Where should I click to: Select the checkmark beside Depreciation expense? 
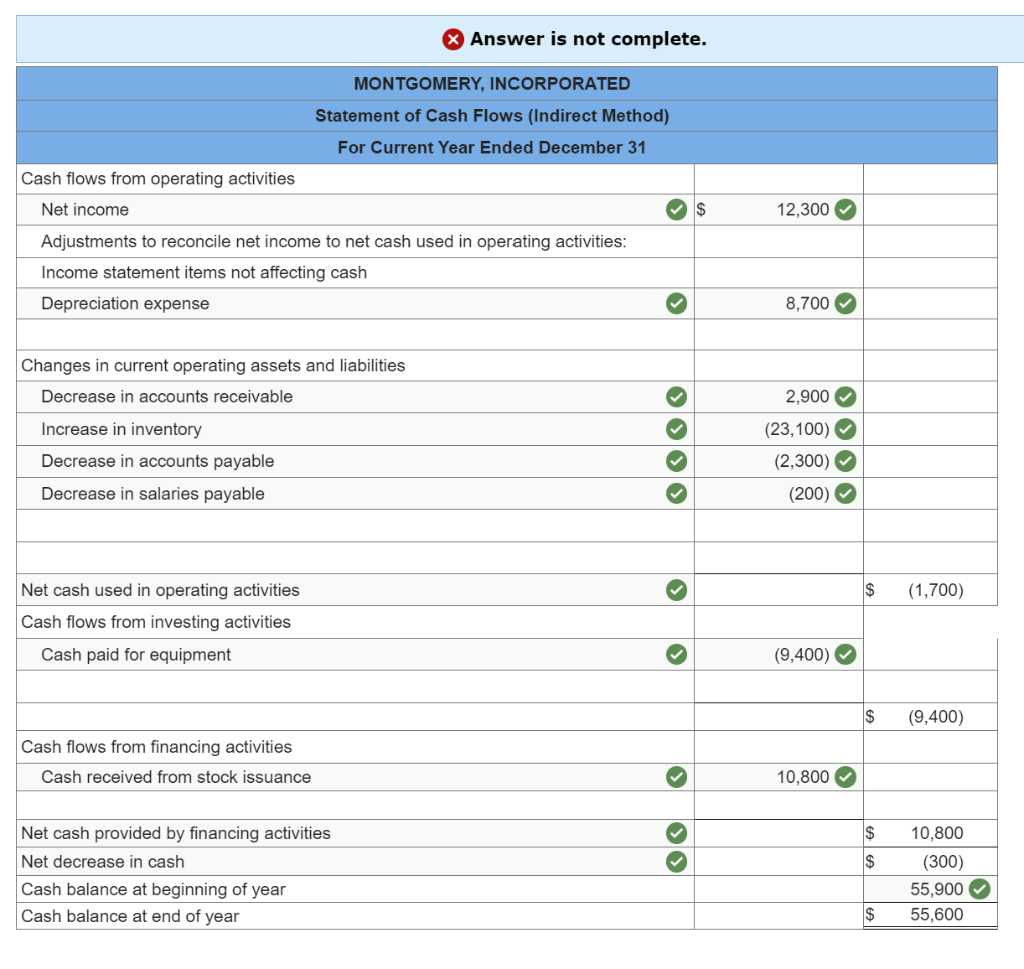[x=677, y=303]
